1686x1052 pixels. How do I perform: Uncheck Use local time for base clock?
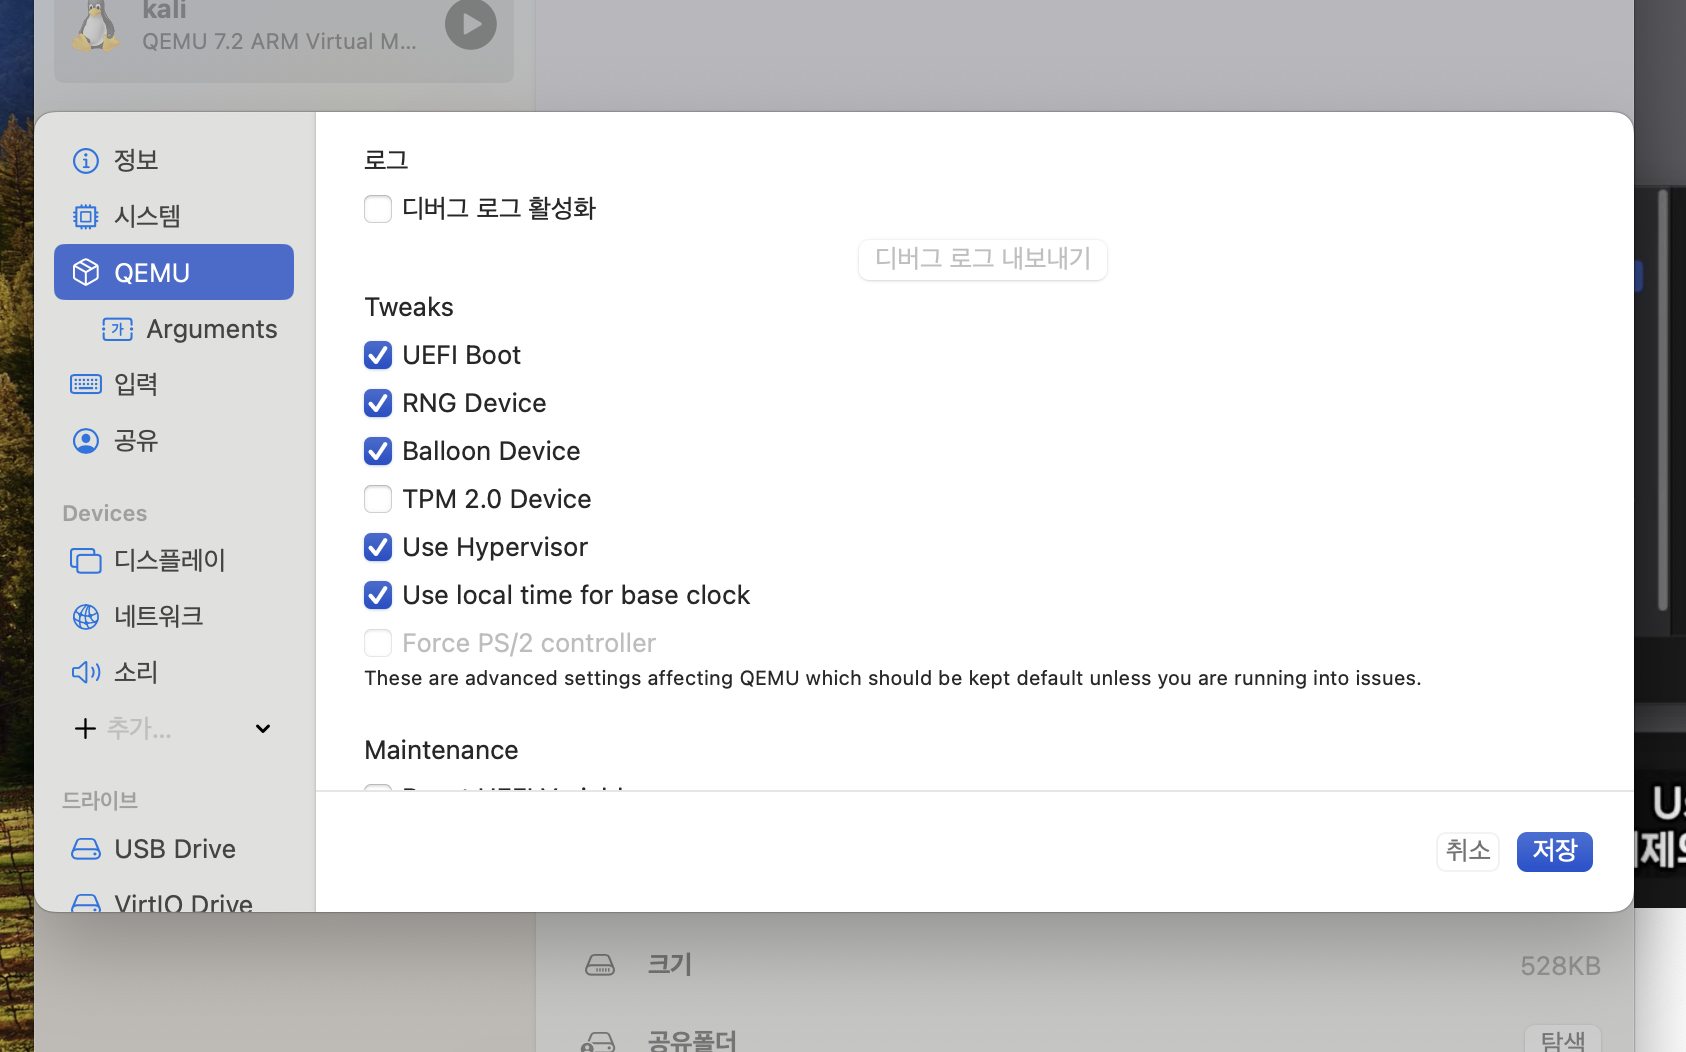pyautogui.click(x=378, y=595)
